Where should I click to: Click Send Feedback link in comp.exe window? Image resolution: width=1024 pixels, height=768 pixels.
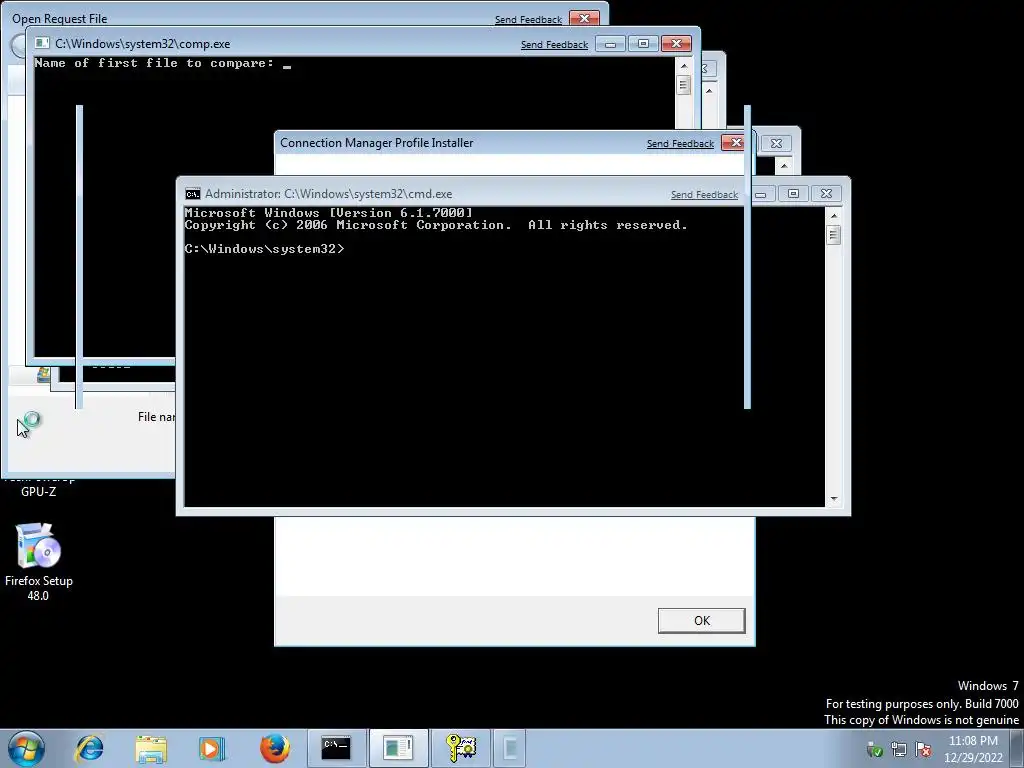click(x=554, y=44)
